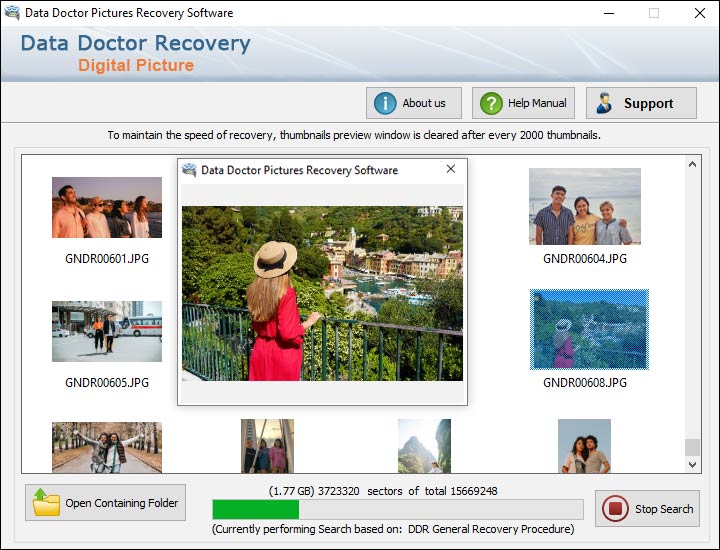Select thumbnail of three people at beach GNDR00604
720x550 pixels.
pos(585,206)
